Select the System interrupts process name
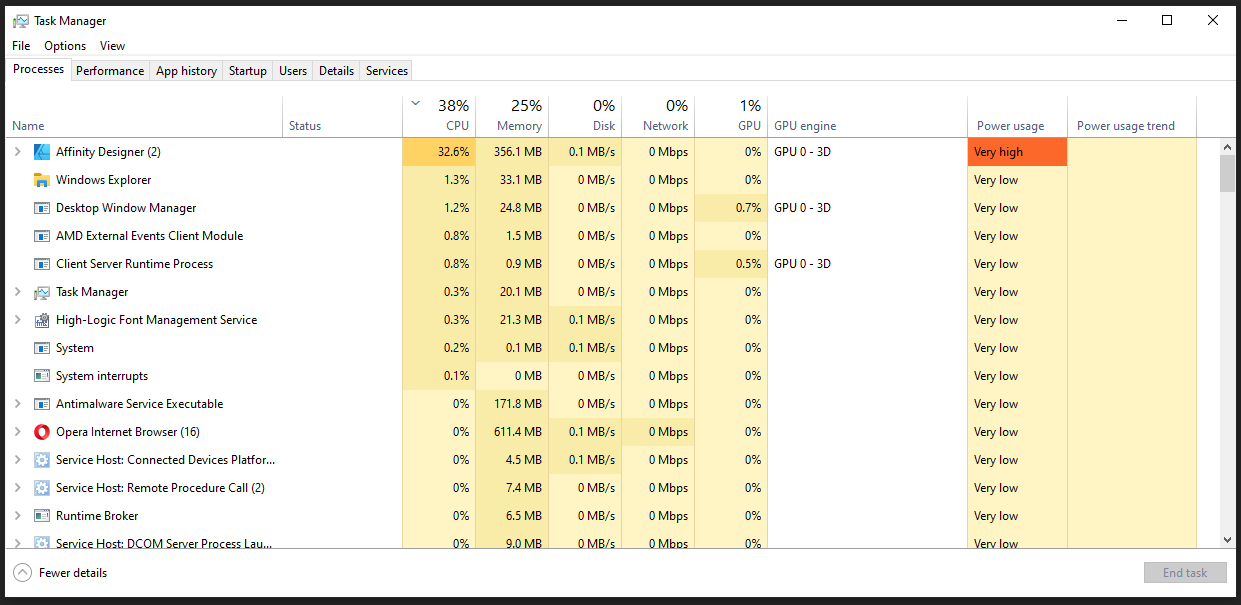This screenshot has width=1241, height=605. click(102, 376)
